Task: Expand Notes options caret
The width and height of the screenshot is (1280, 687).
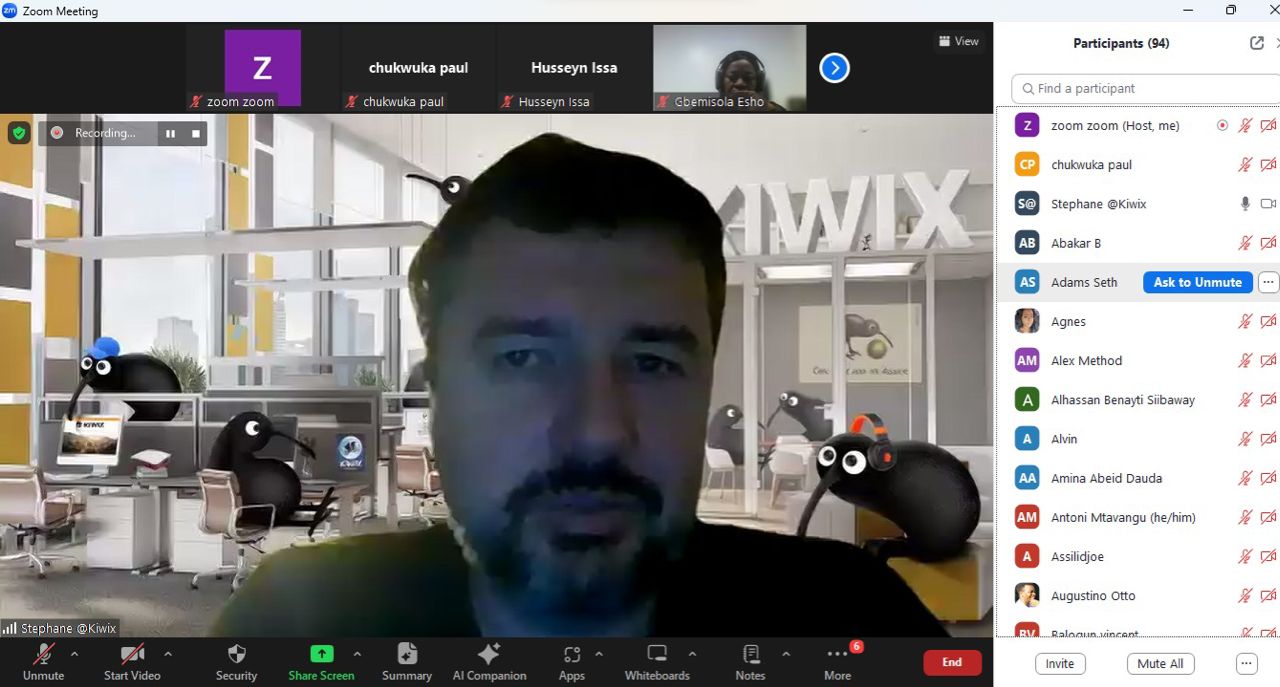Action: pyautogui.click(x=786, y=654)
